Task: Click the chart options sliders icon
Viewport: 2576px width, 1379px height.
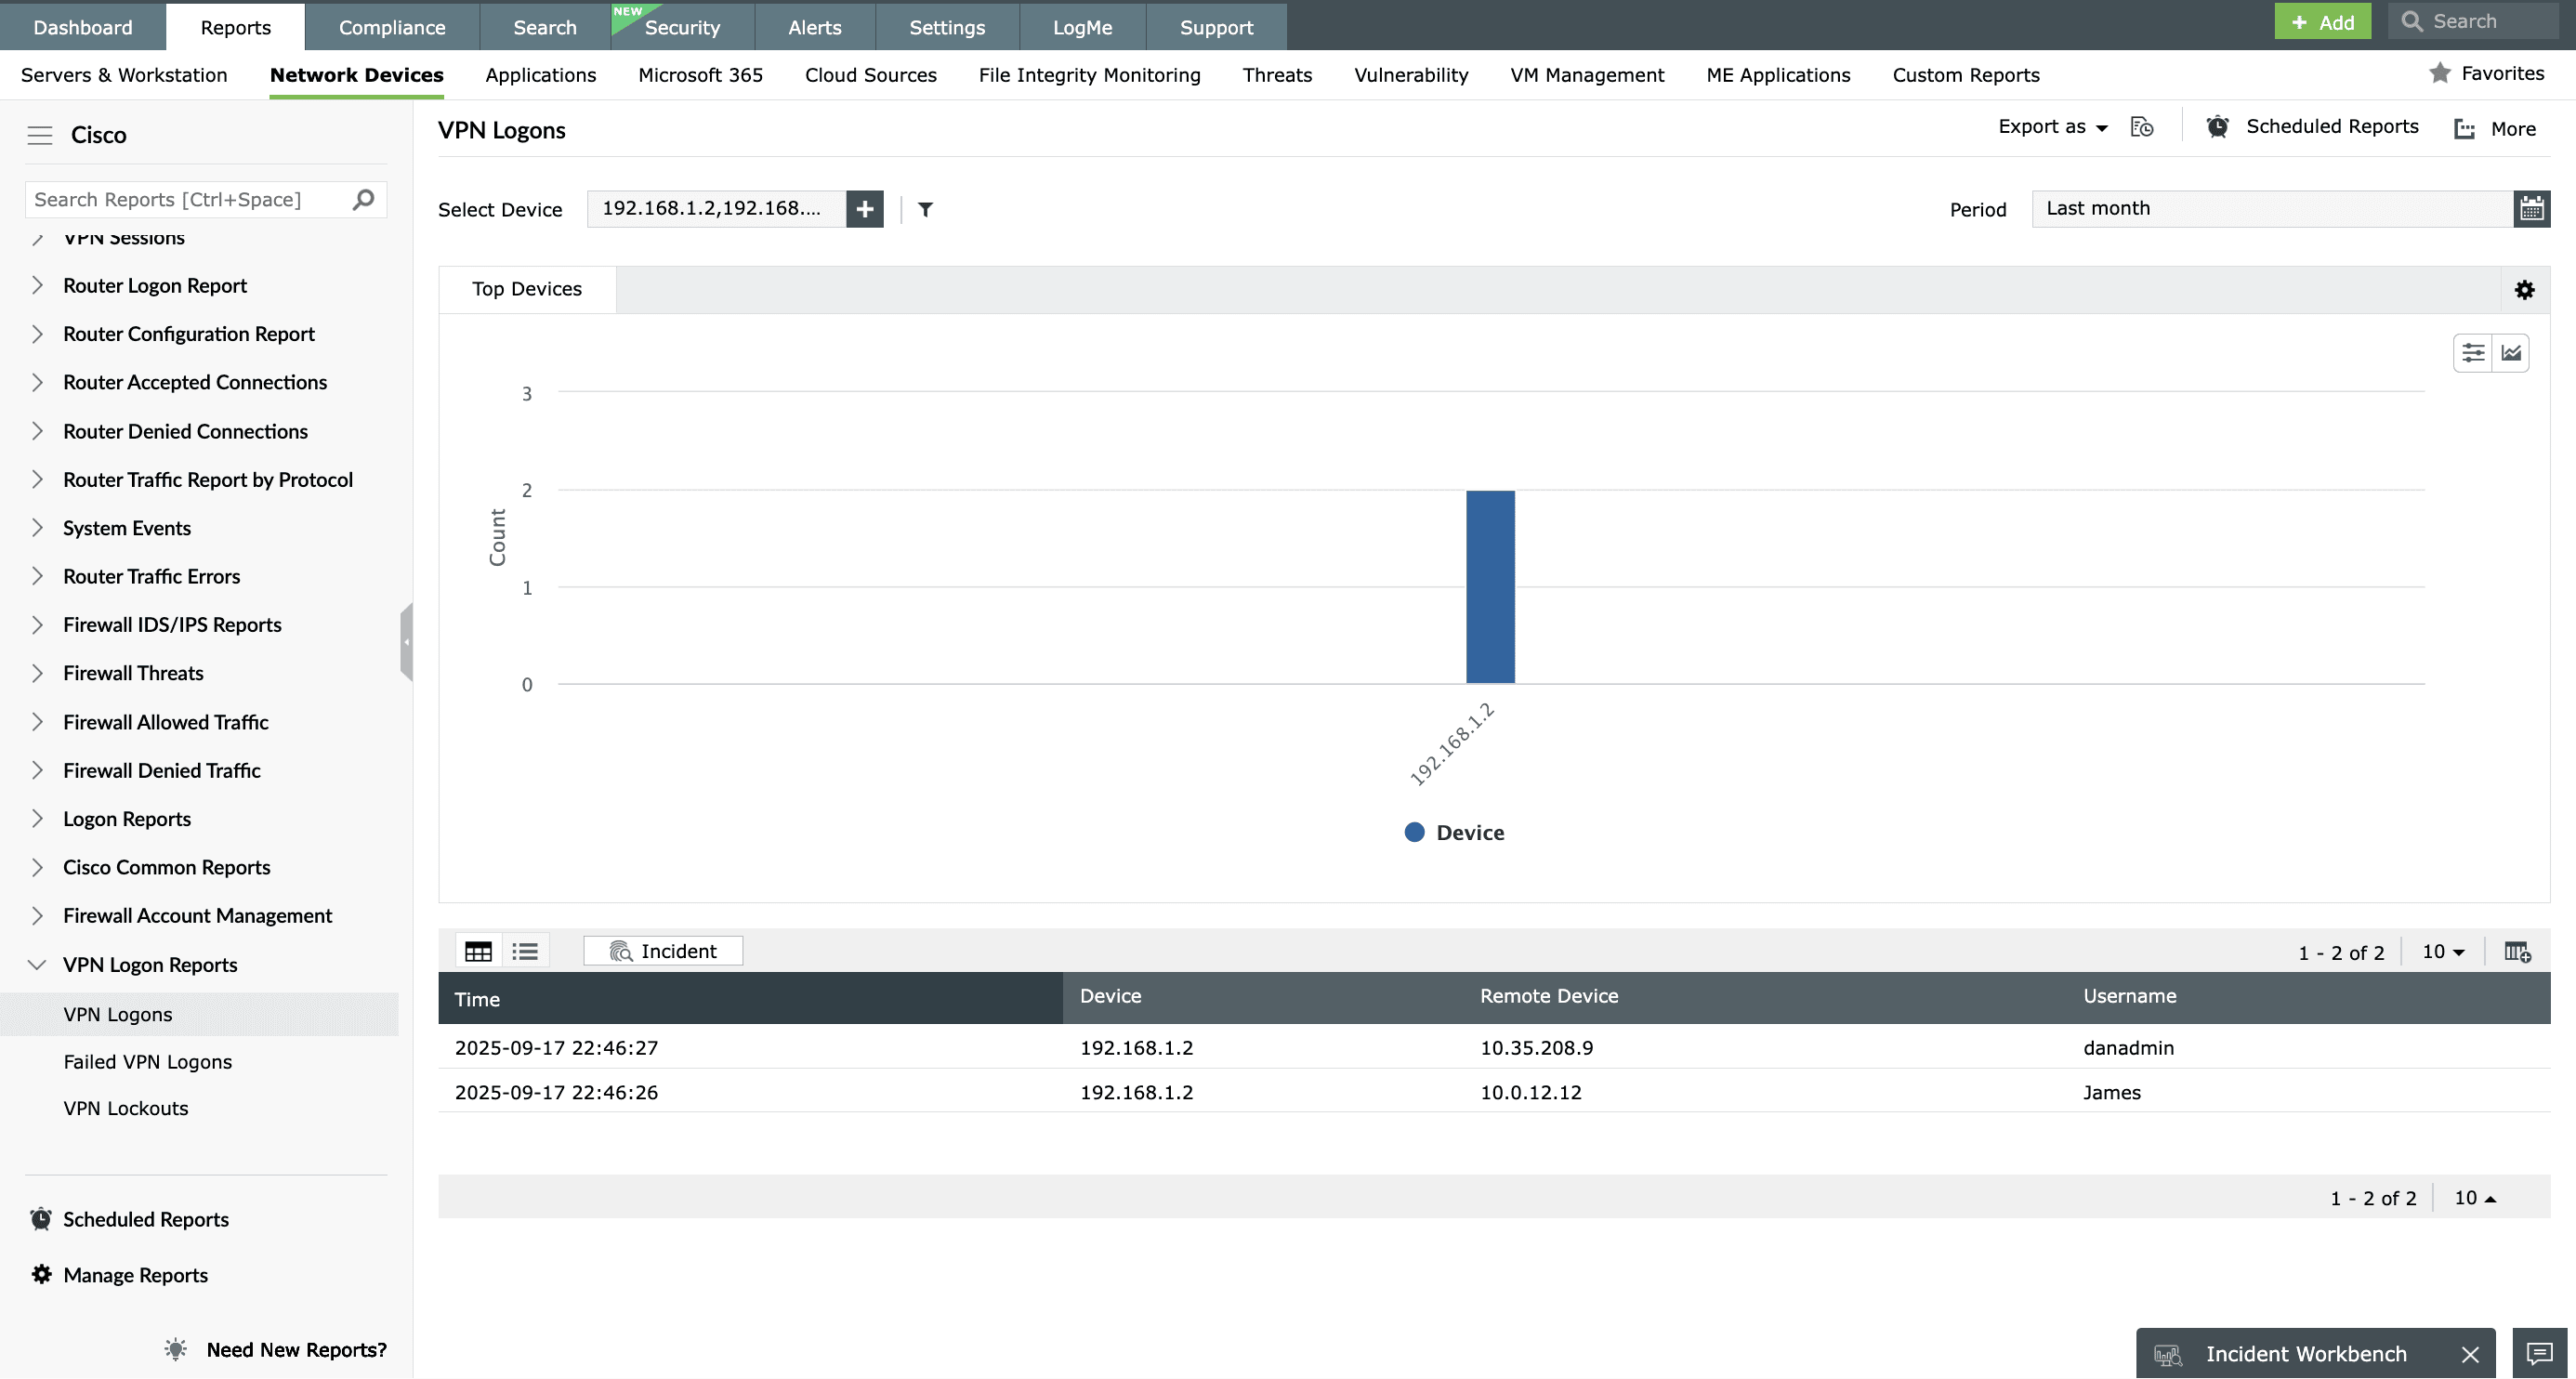Action: coord(2473,353)
